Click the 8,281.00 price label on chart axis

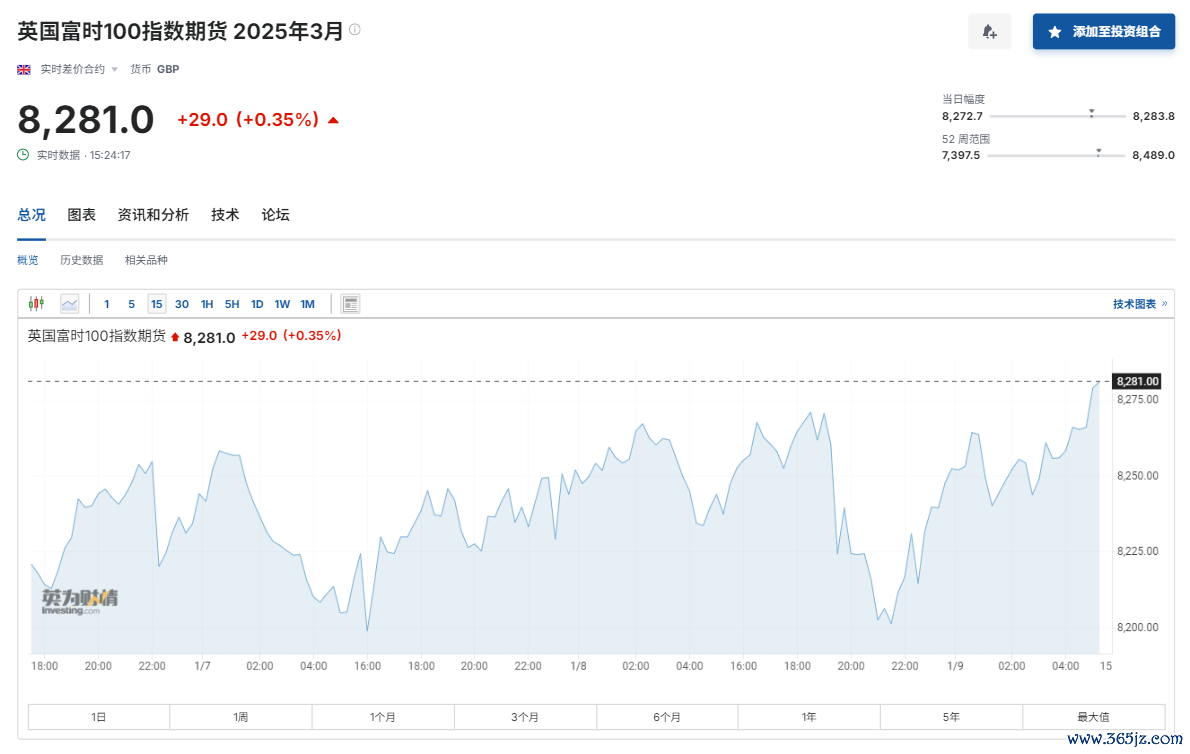[x=1137, y=382]
